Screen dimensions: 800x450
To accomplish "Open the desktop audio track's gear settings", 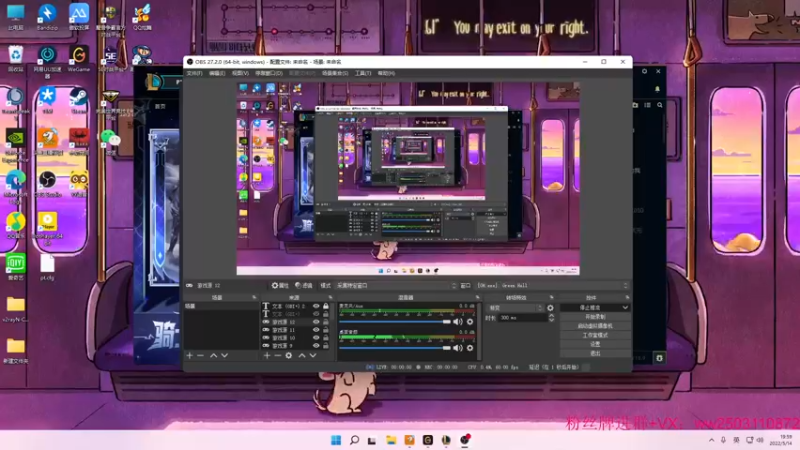I will pos(470,348).
